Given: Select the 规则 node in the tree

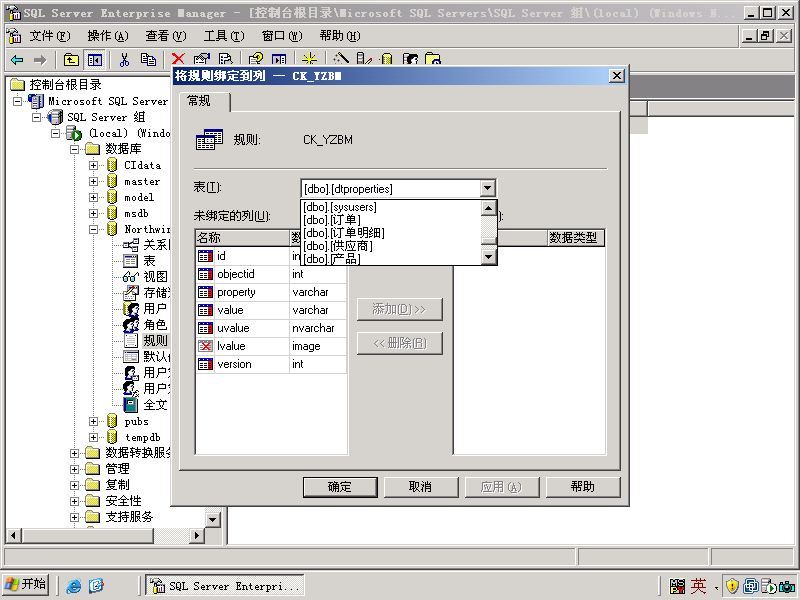Looking at the screenshot, I should point(155,340).
